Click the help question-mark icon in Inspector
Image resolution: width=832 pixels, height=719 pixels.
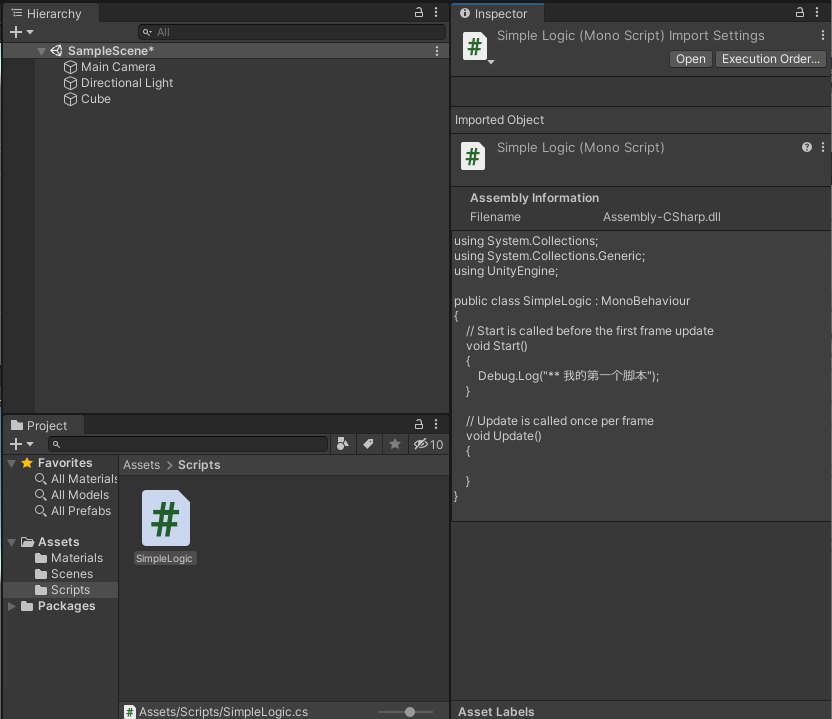806,147
